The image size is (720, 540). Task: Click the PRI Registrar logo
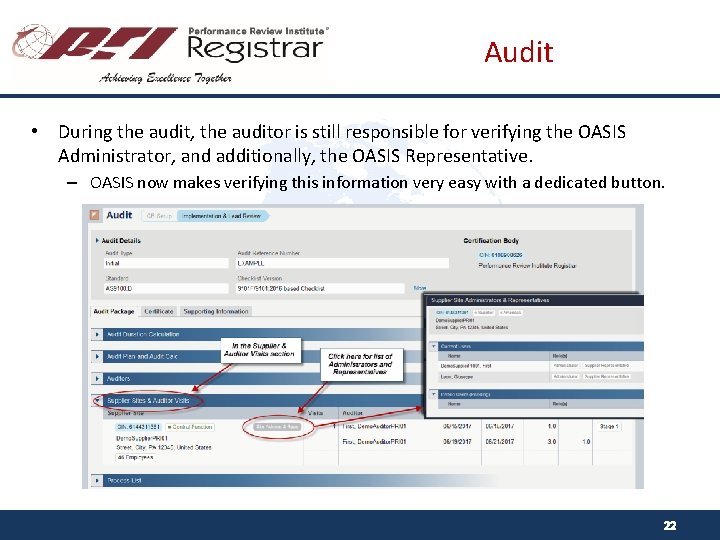tap(170, 53)
